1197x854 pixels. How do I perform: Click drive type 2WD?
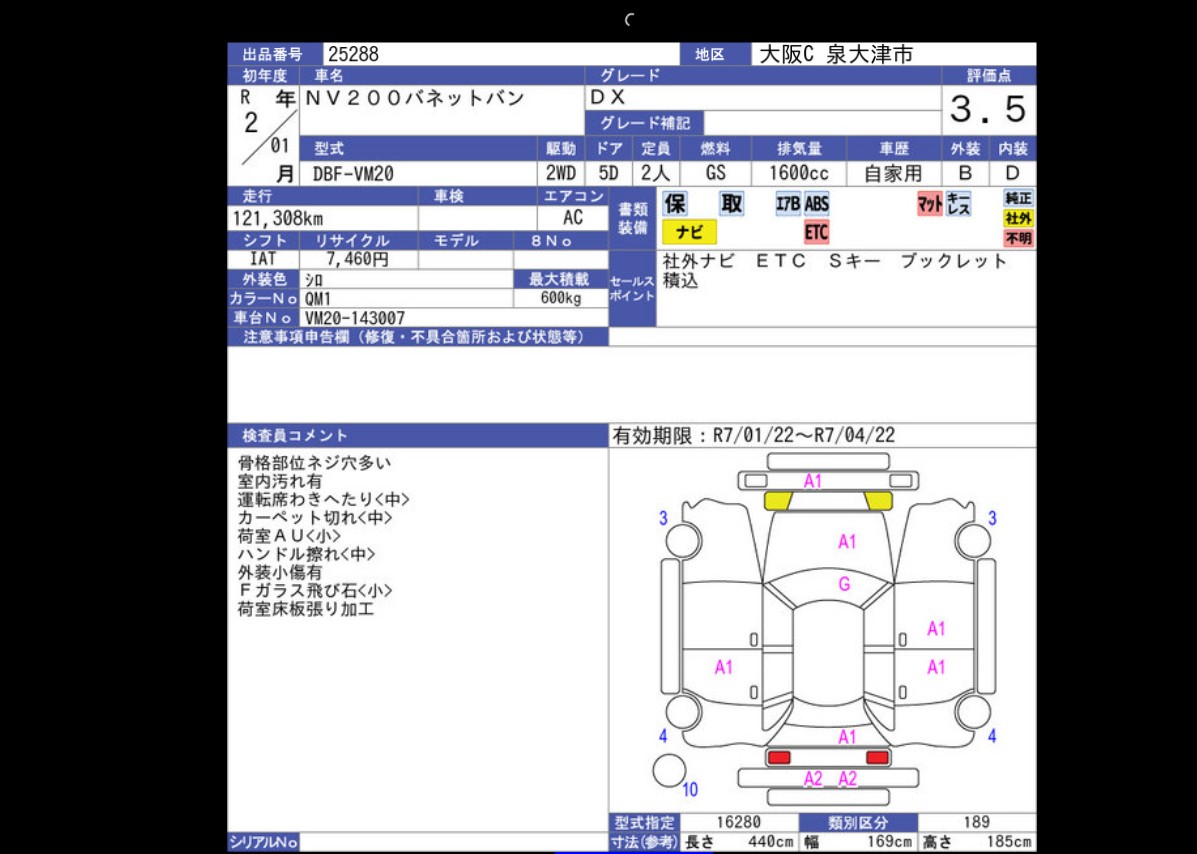(561, 174)
